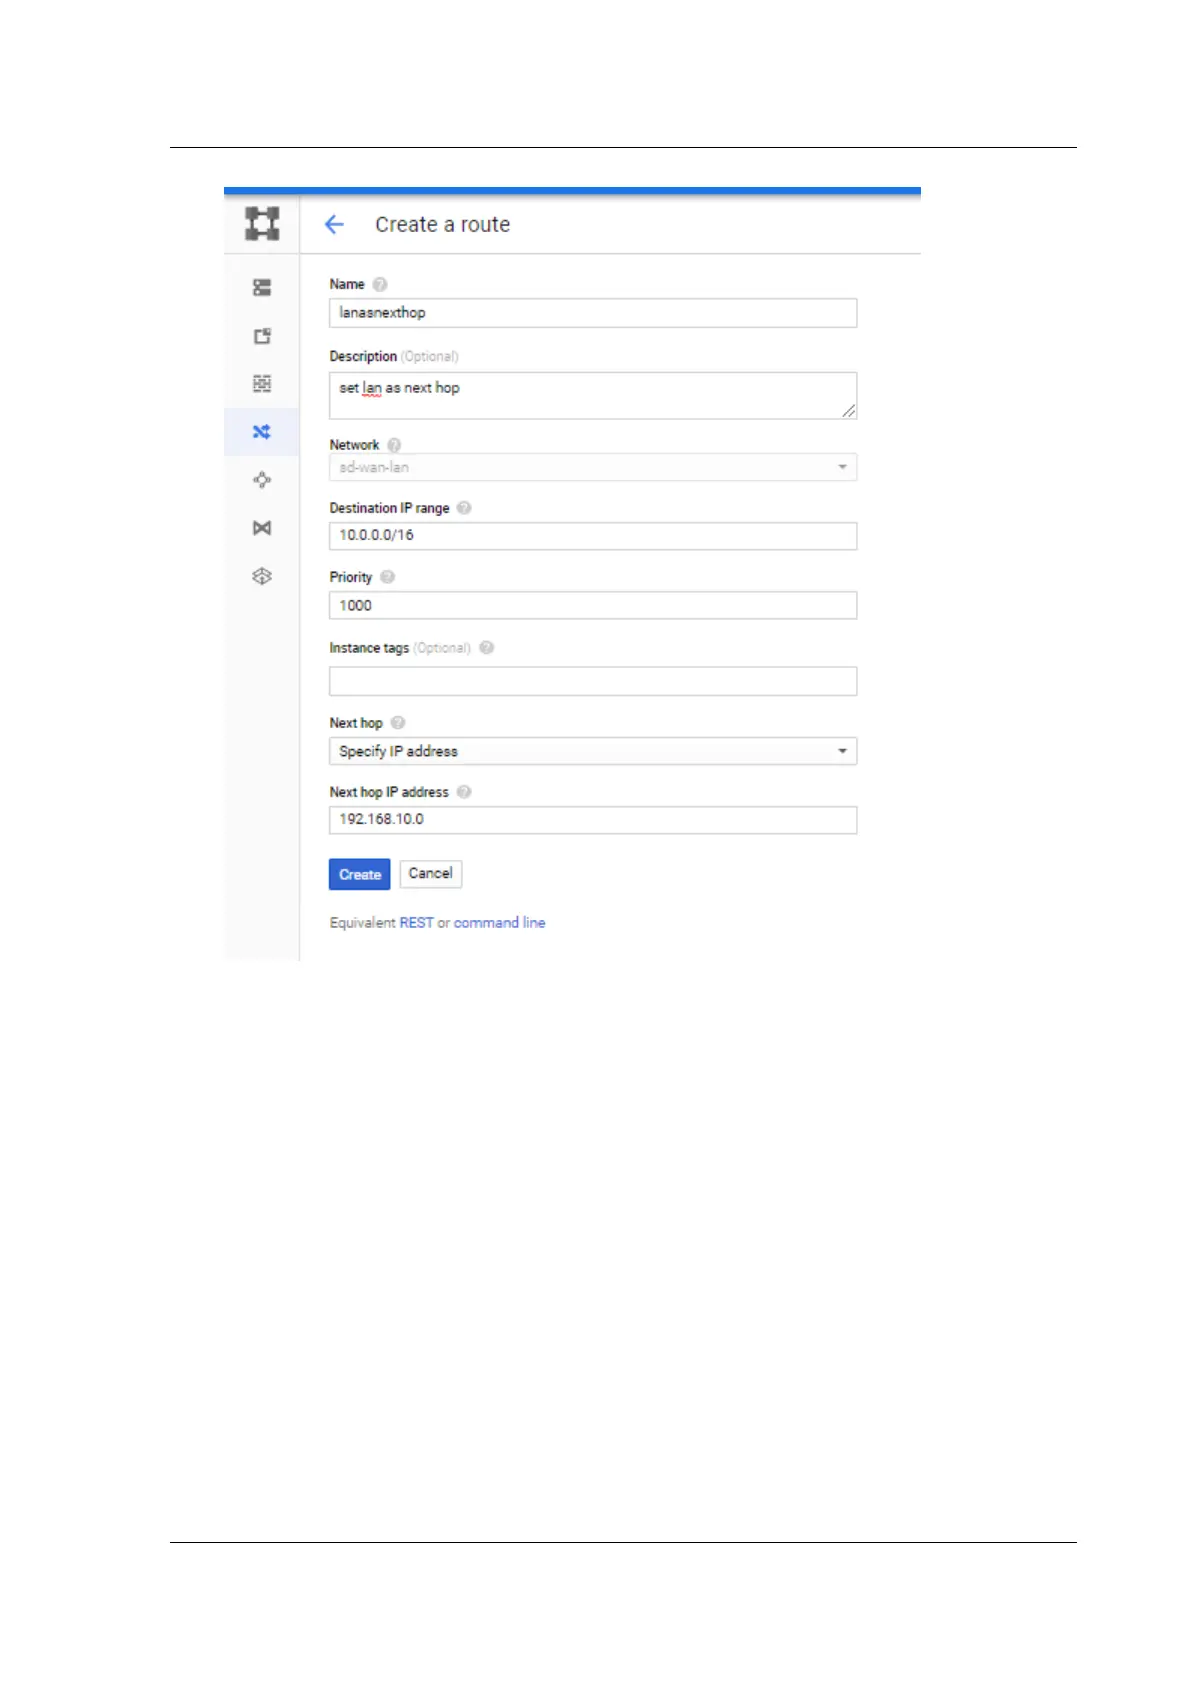Click help icon next to Destination IP range
Viewport: 1191px width, 1684px height.
coord(464,508)
